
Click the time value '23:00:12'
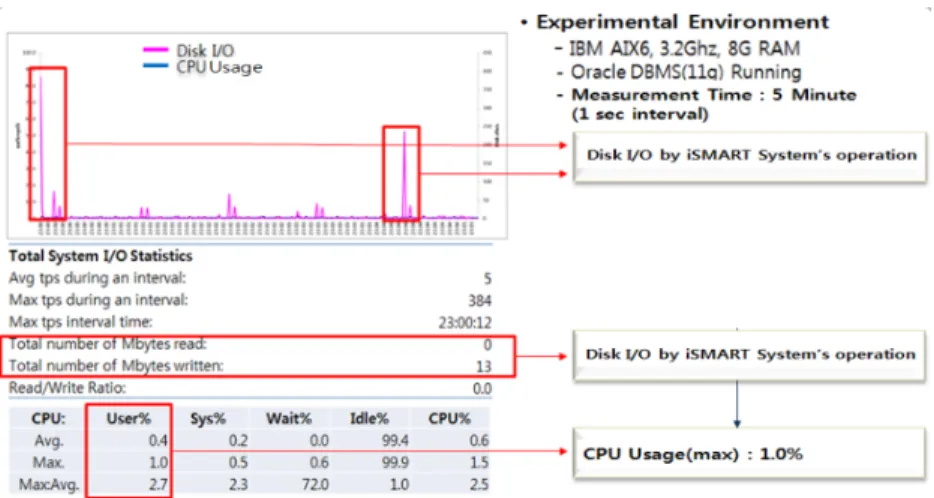click(x=465, y=323)
